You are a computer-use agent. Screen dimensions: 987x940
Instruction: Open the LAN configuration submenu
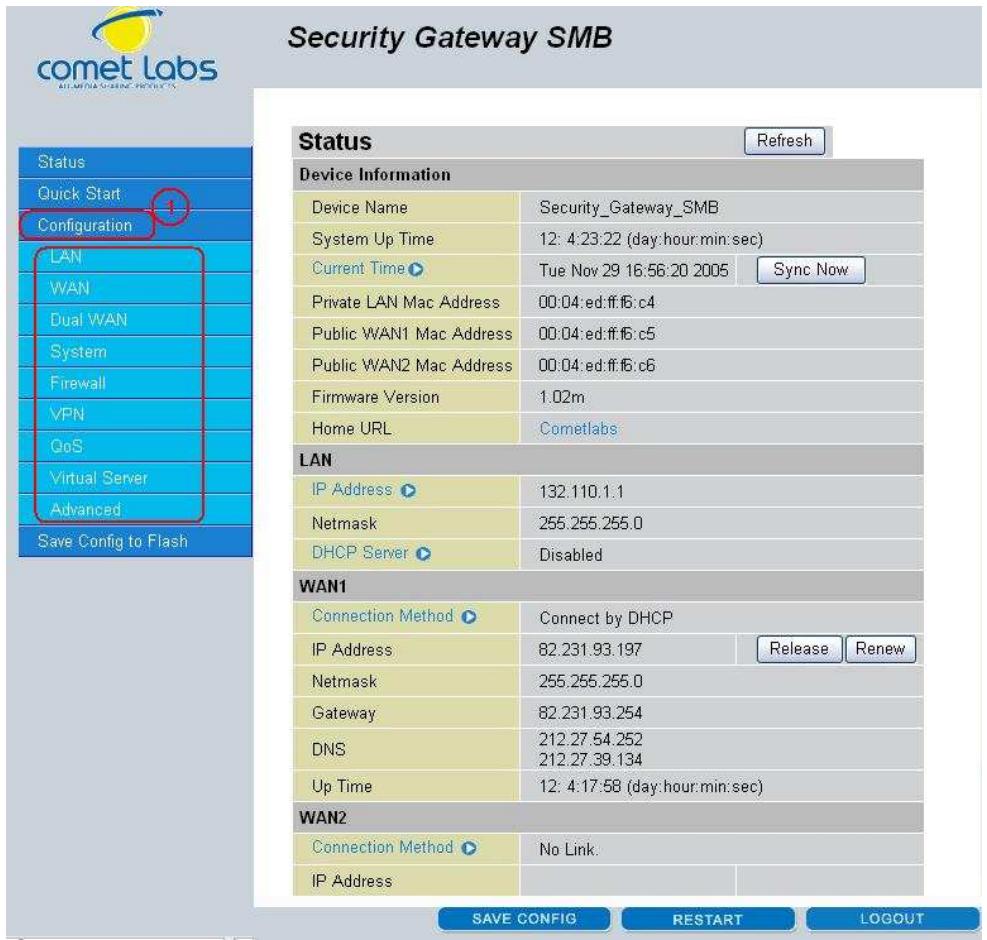click(x=135, y=257)
